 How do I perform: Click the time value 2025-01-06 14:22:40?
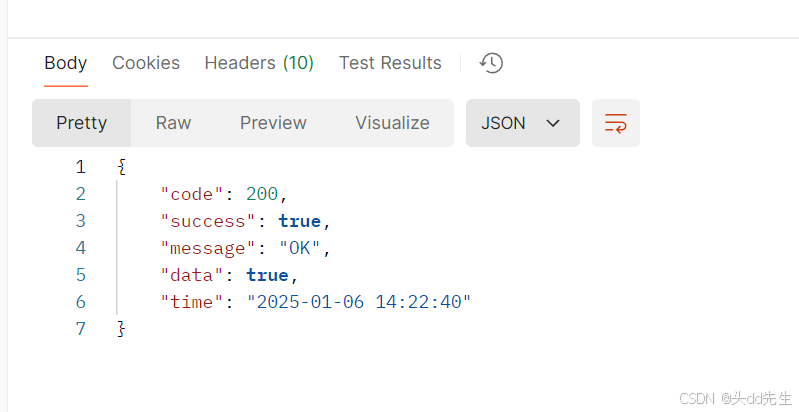pos(359,302)
